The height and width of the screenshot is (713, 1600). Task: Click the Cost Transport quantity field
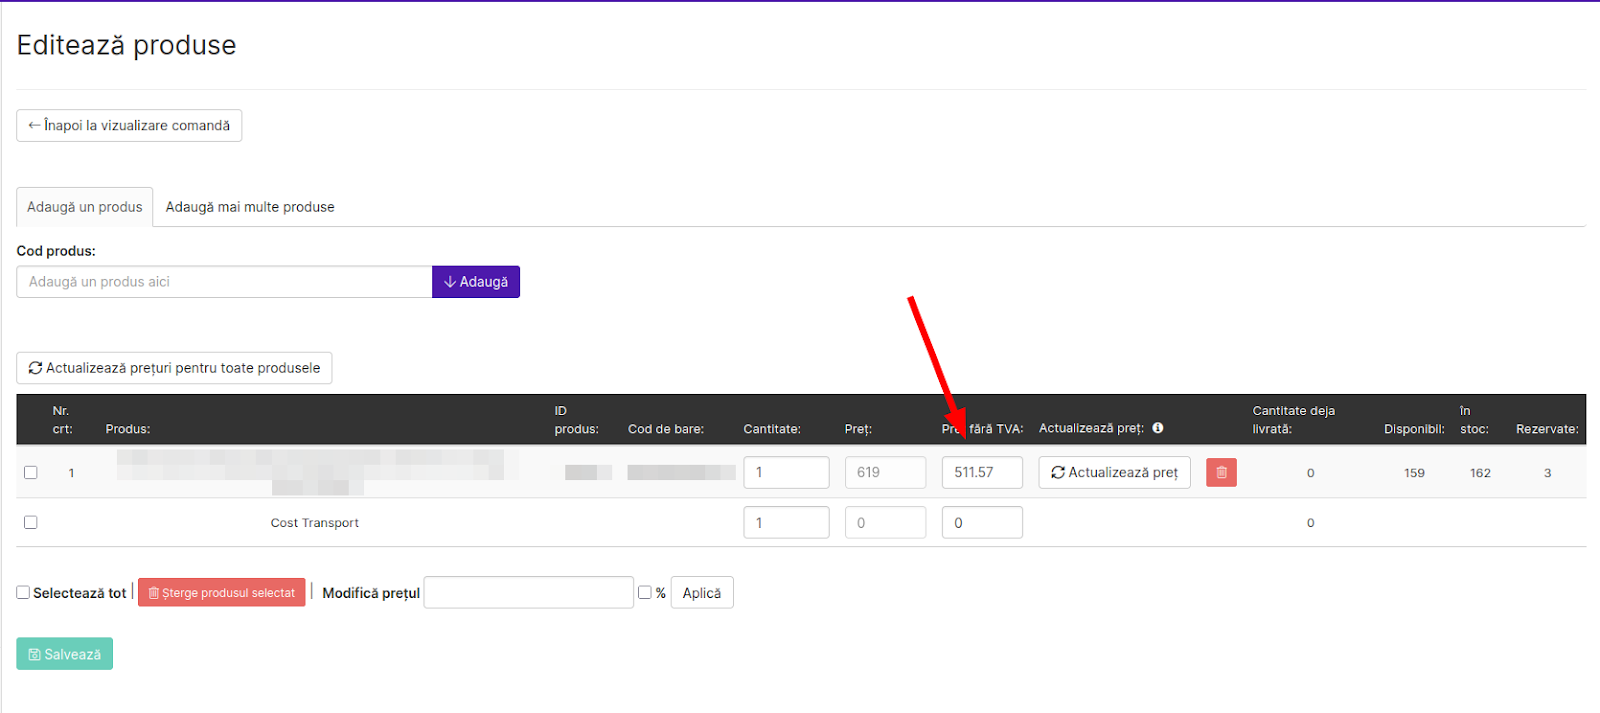786,522
